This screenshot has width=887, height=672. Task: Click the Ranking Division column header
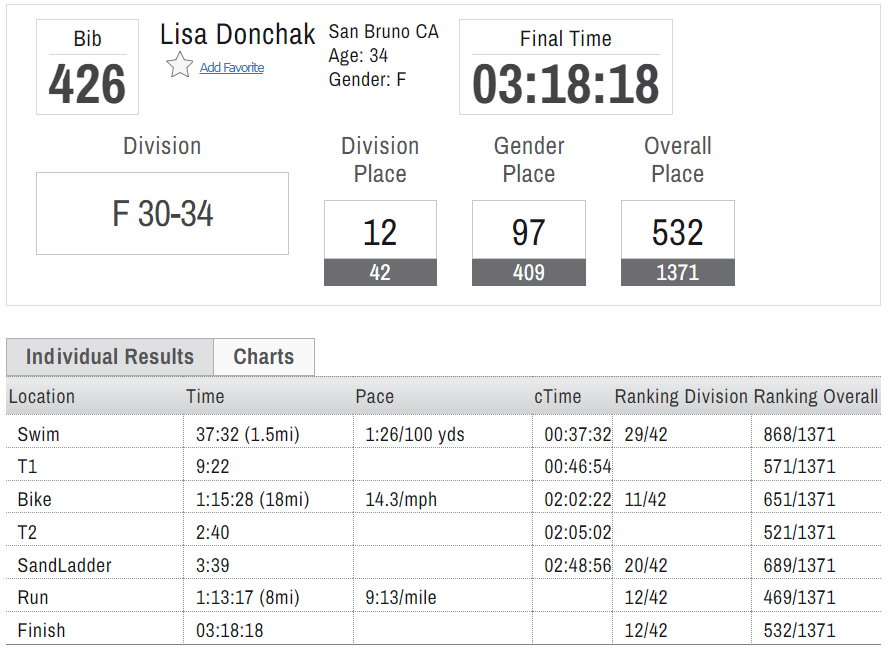pos(680,397)
